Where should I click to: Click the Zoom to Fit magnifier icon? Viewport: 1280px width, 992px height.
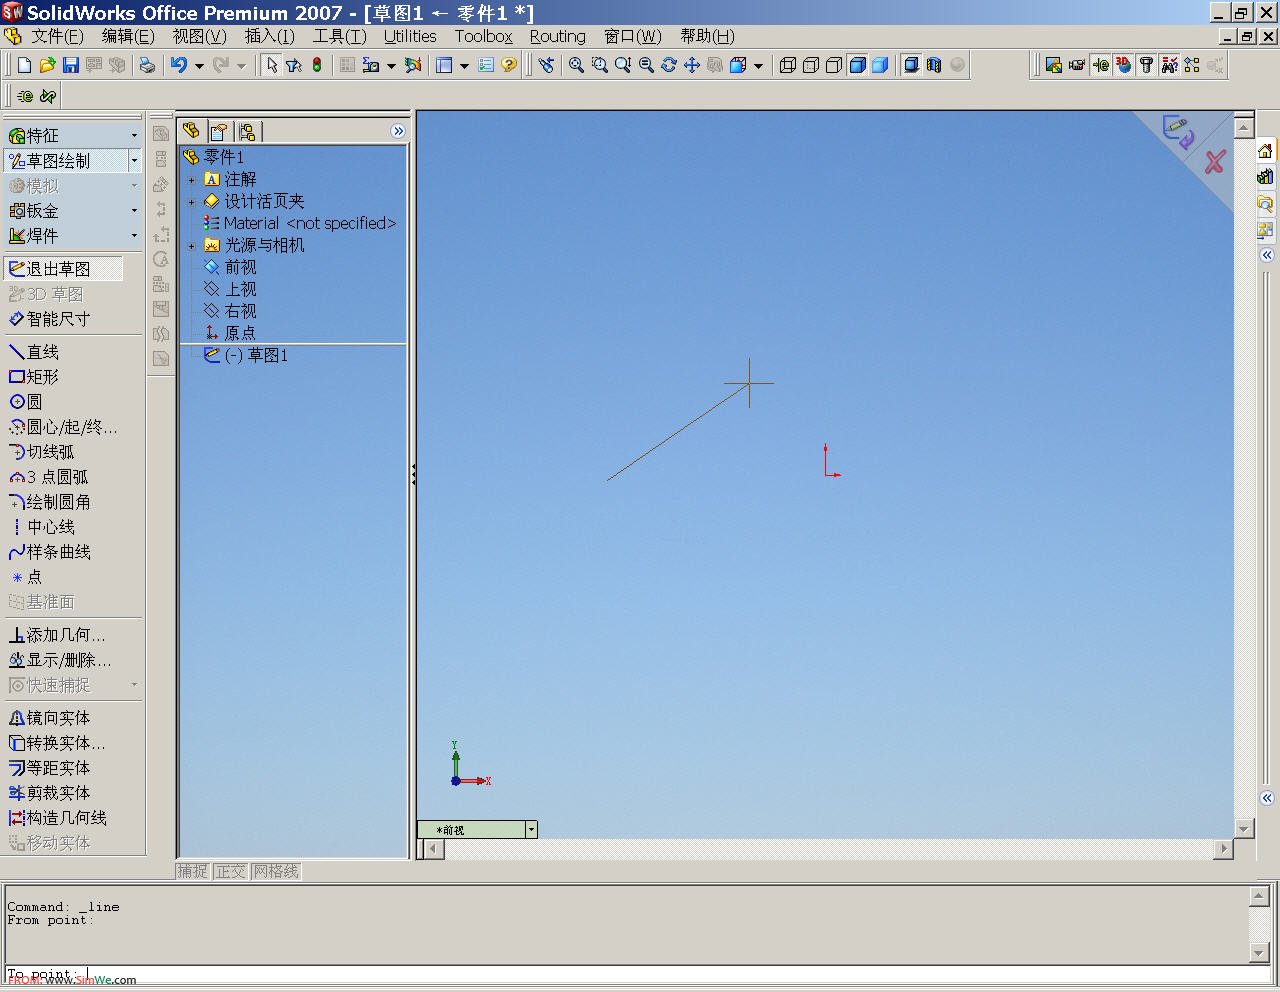point(576,65)
